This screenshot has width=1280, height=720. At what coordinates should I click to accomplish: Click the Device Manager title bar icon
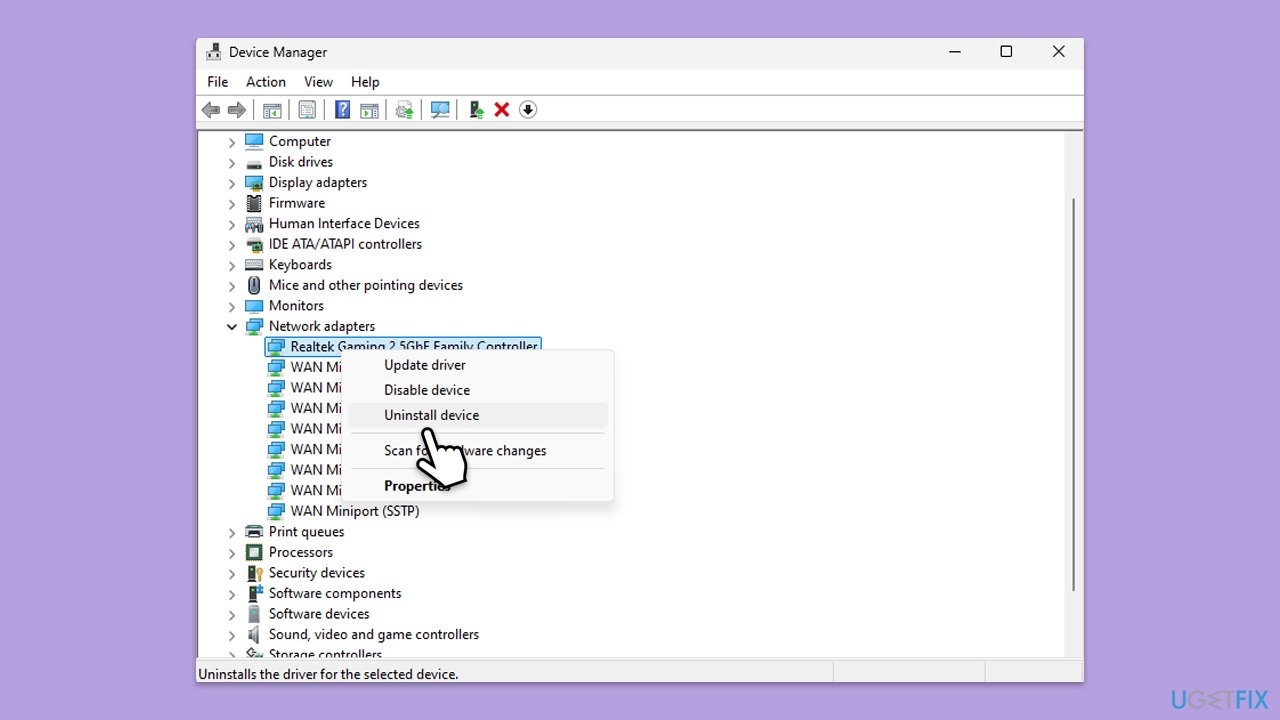pyautogui.click(x=213, y=52)
